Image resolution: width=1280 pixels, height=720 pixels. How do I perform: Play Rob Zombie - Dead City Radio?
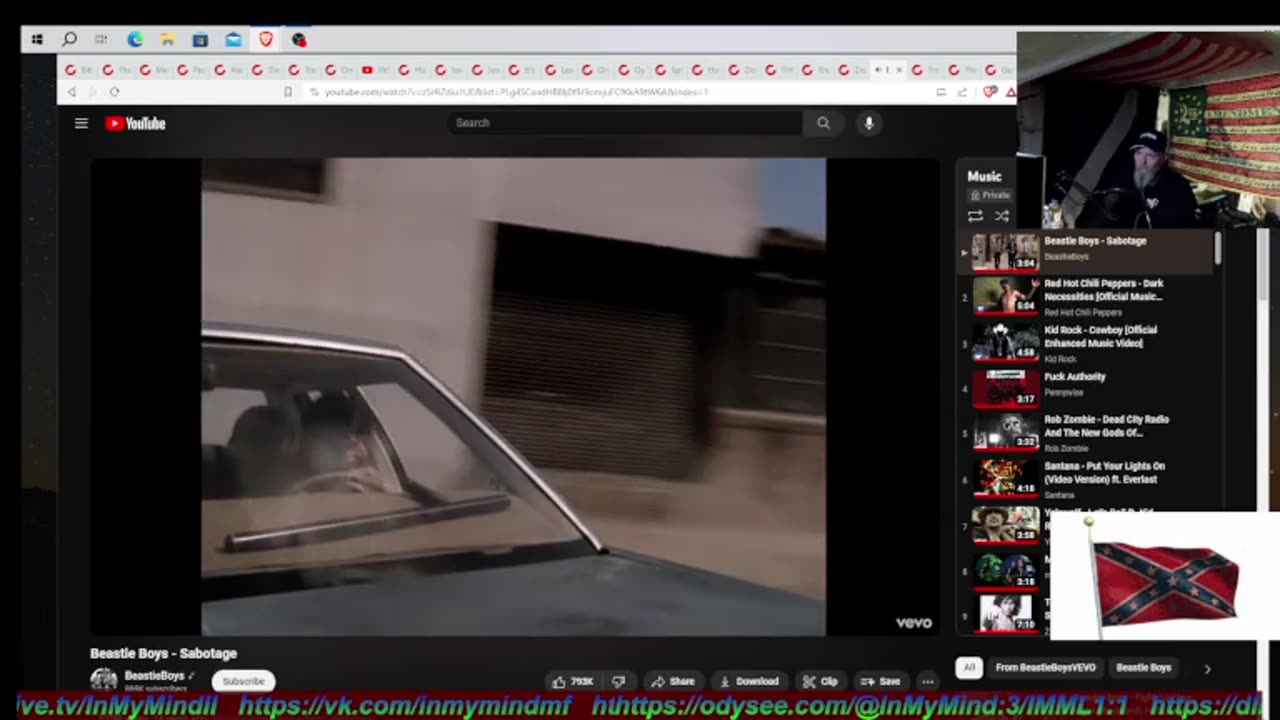click(1087, 433)
